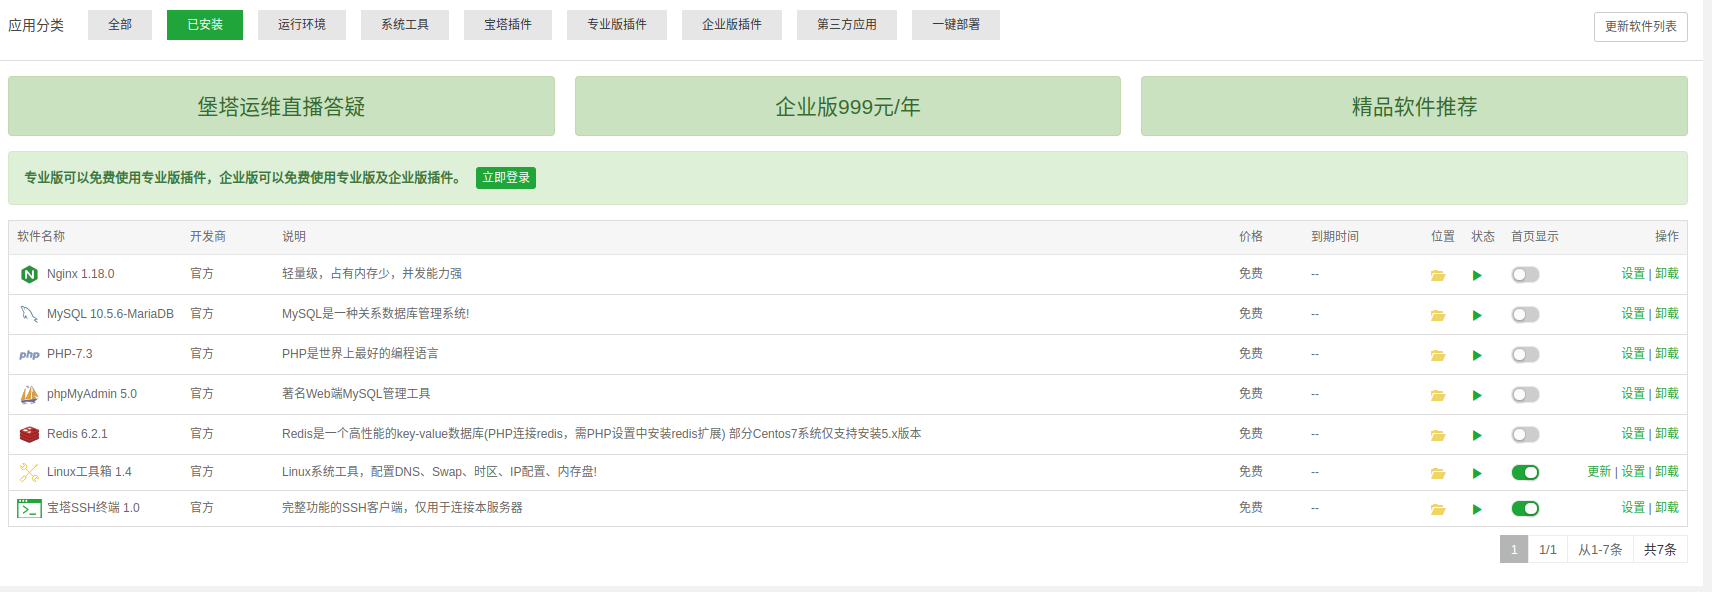Click 卸载 for Redis
Screen dimensions: 1712x592
[x=1667, y=433]
